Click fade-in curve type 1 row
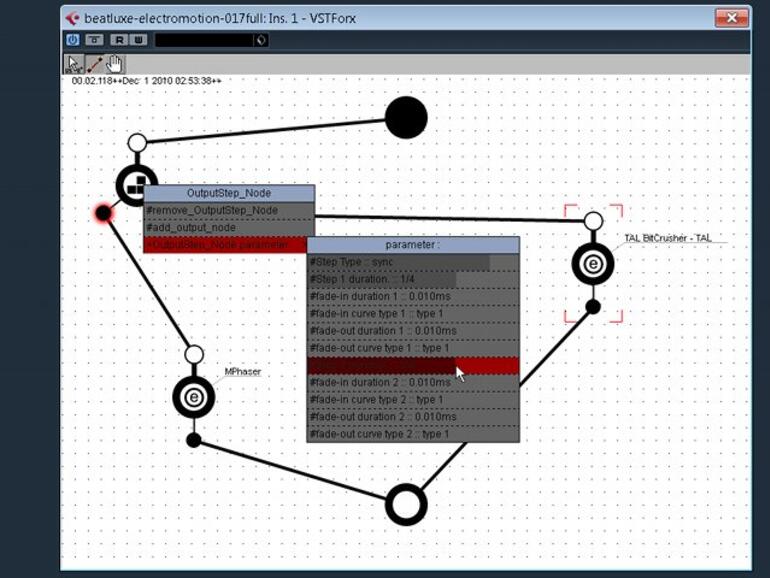Viewport: 770px width, 578px height. (x=413, y=313)
